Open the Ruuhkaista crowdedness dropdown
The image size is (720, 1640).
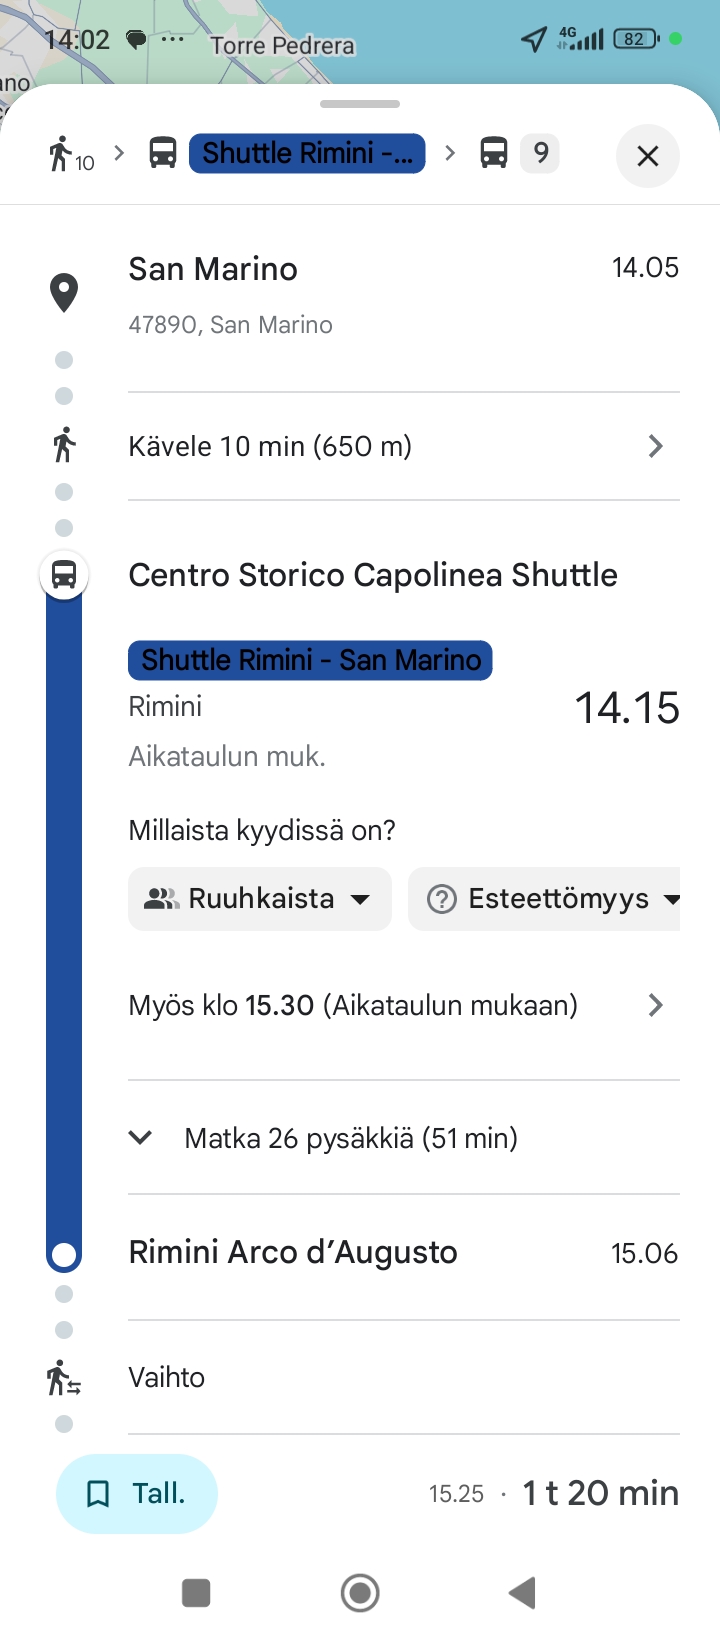click(260, 899)
